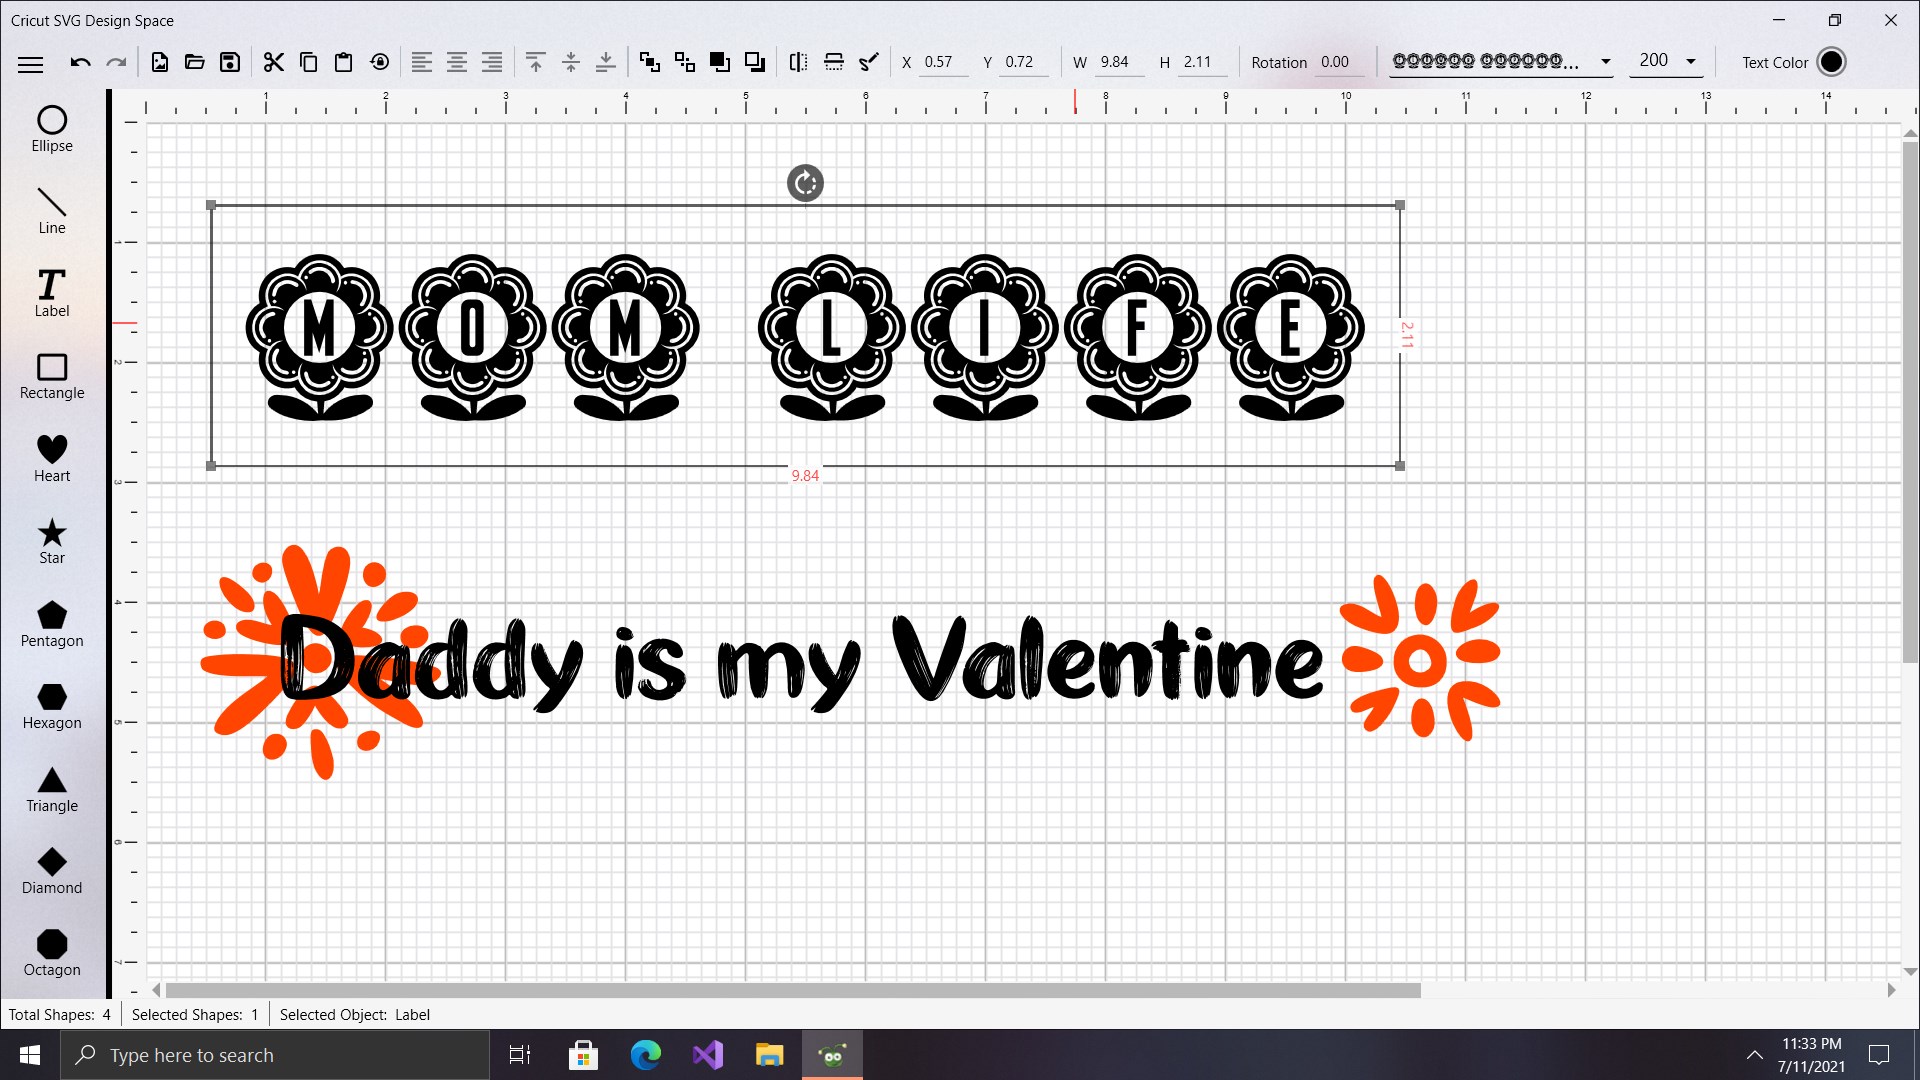Click the Total Shapes status text

tap(60, 1014)
